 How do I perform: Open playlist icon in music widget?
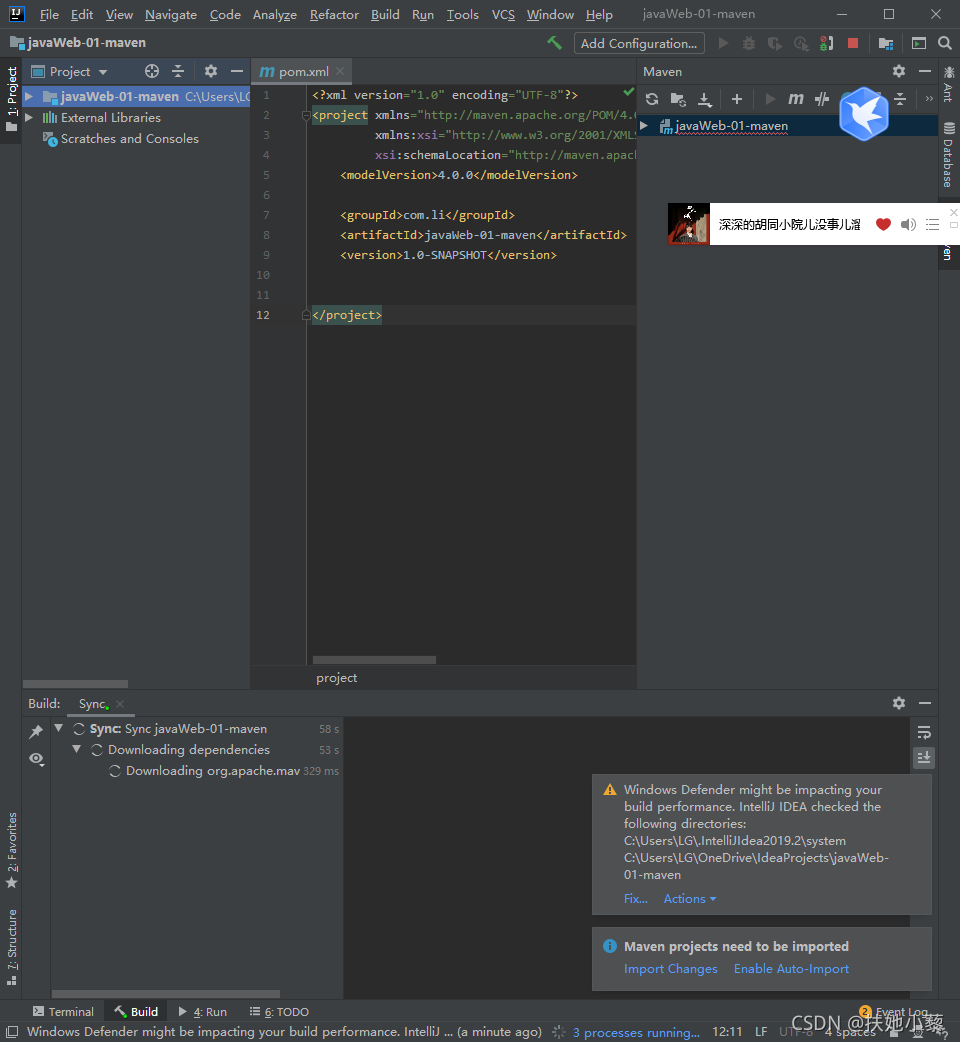(x=933, y=225)
